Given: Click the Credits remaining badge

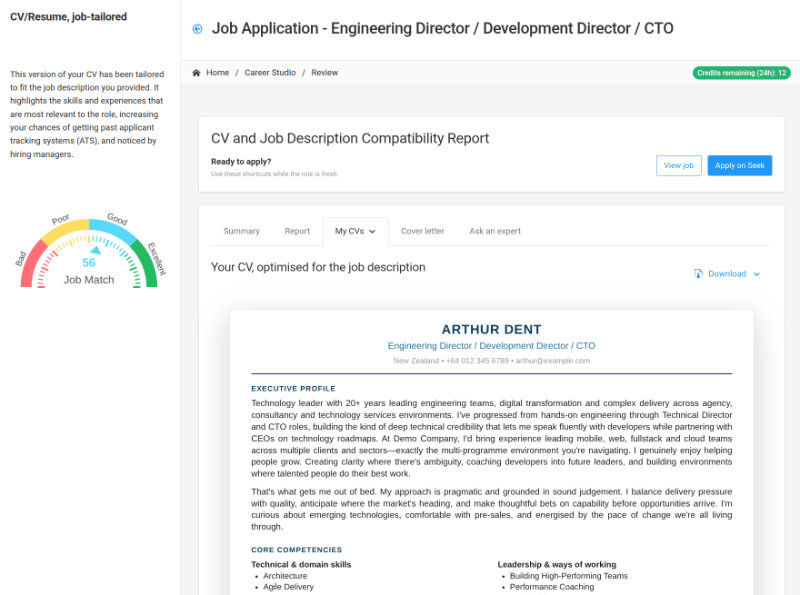Looking at the screenshot, I should pyautogui.click(x=741, y=73).
